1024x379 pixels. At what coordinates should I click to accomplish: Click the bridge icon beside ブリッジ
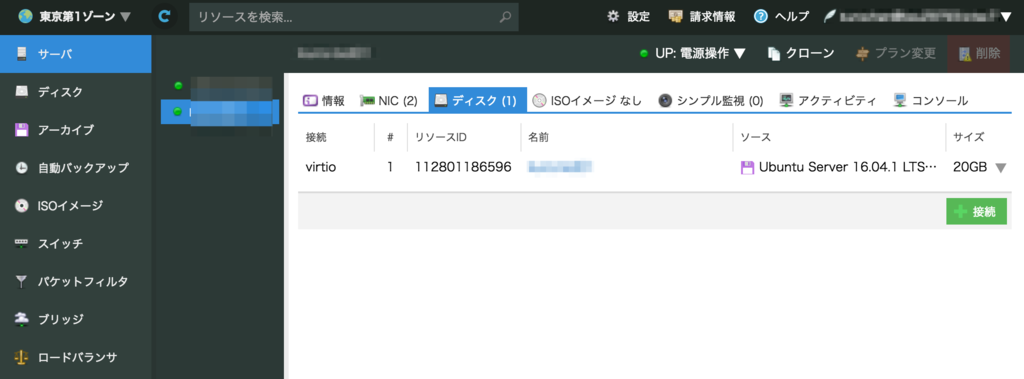[22, 320]
